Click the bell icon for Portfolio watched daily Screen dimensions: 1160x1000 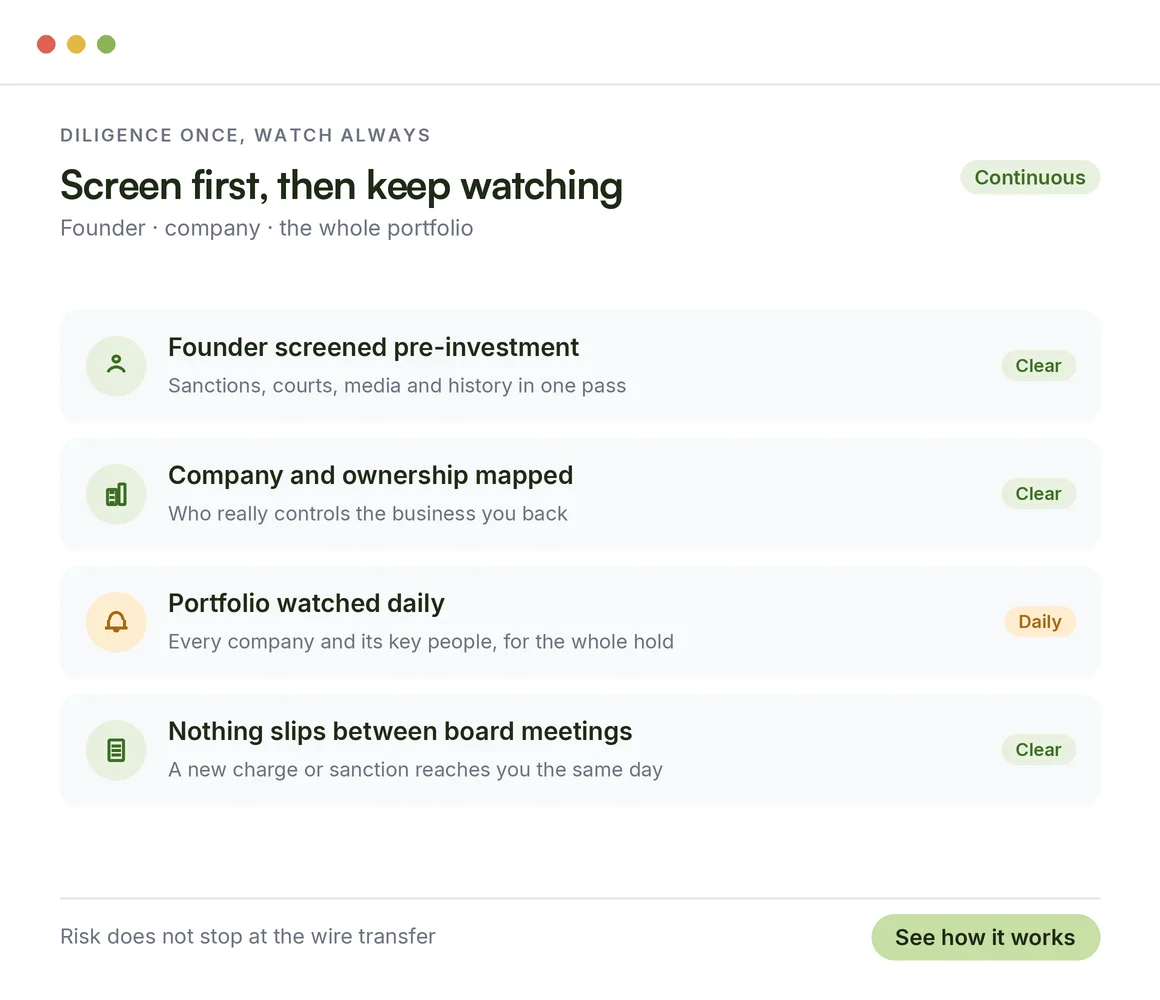point(116,621)
